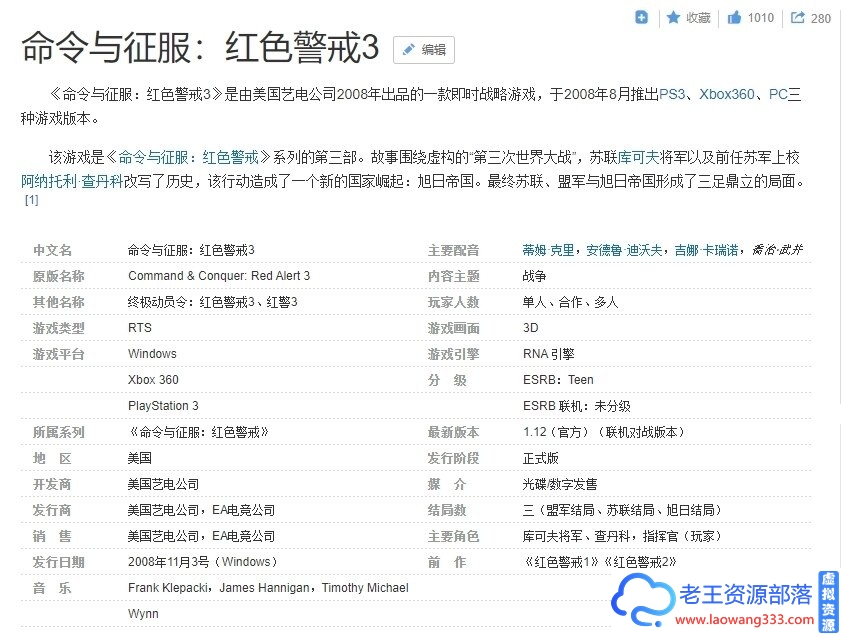Click the blue plus icon at top right
Viewport: 841px width, 635px height.
(x=641, y=17)
